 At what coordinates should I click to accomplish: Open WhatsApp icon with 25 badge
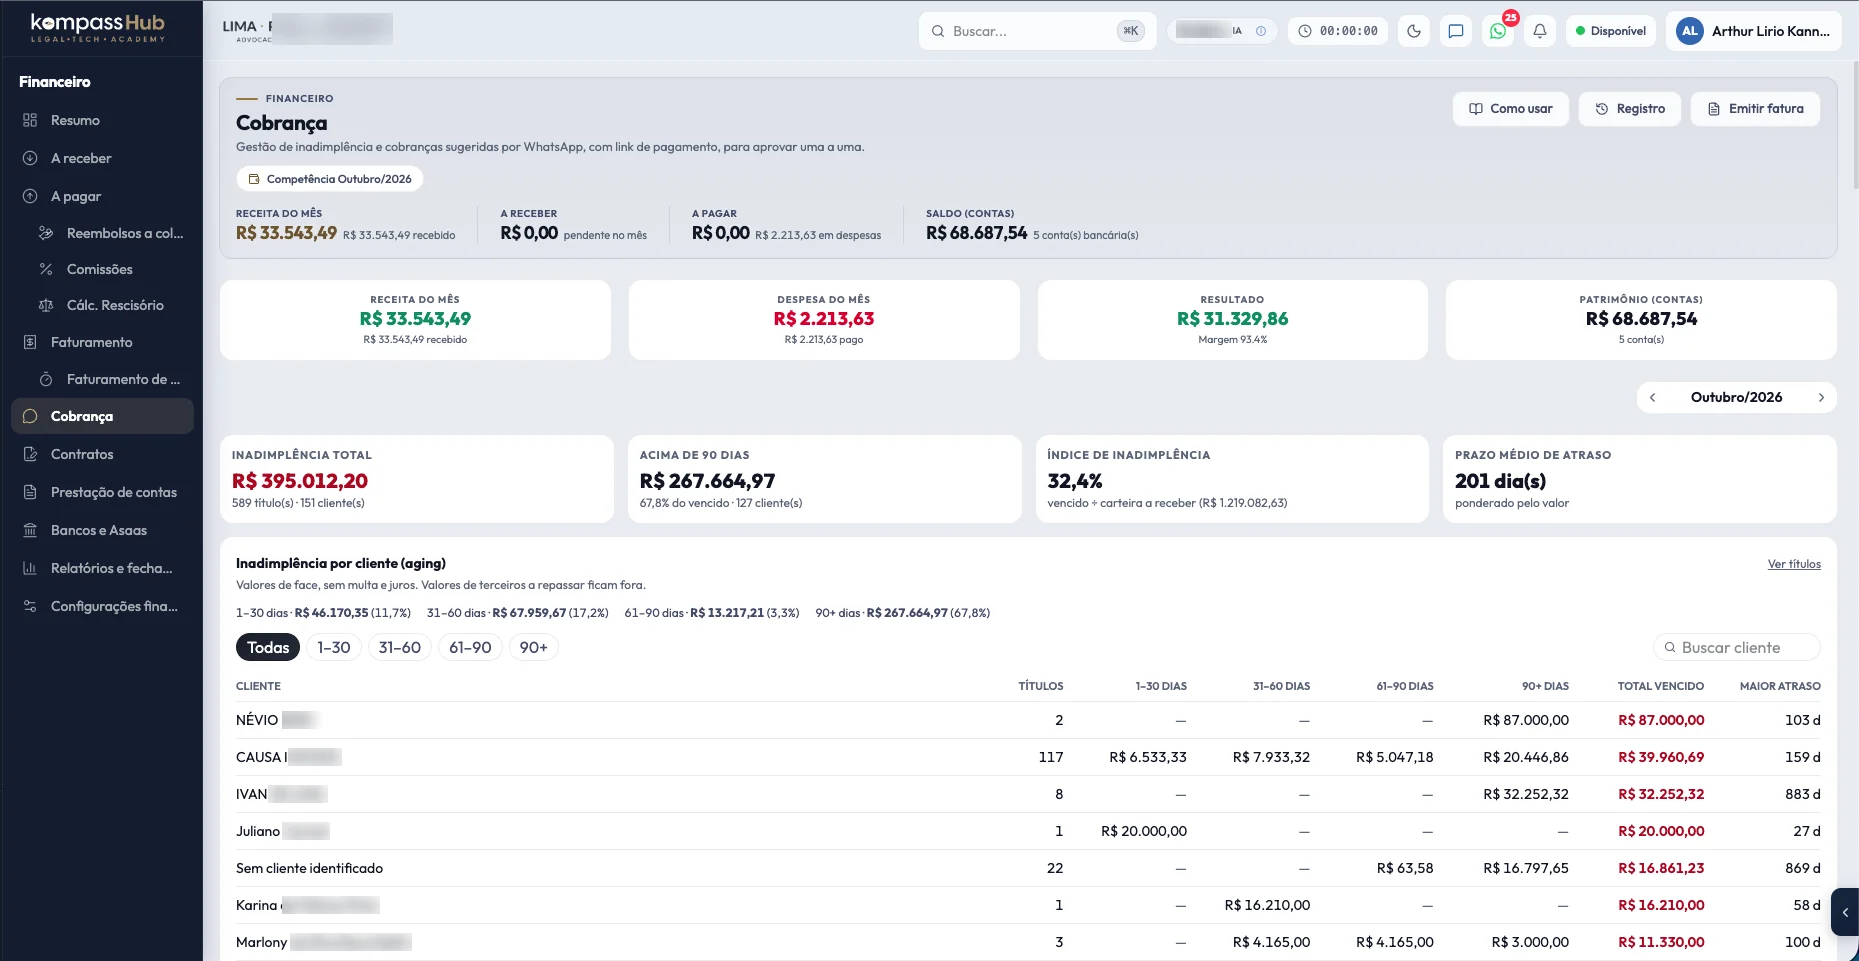tap(1498, 31)
